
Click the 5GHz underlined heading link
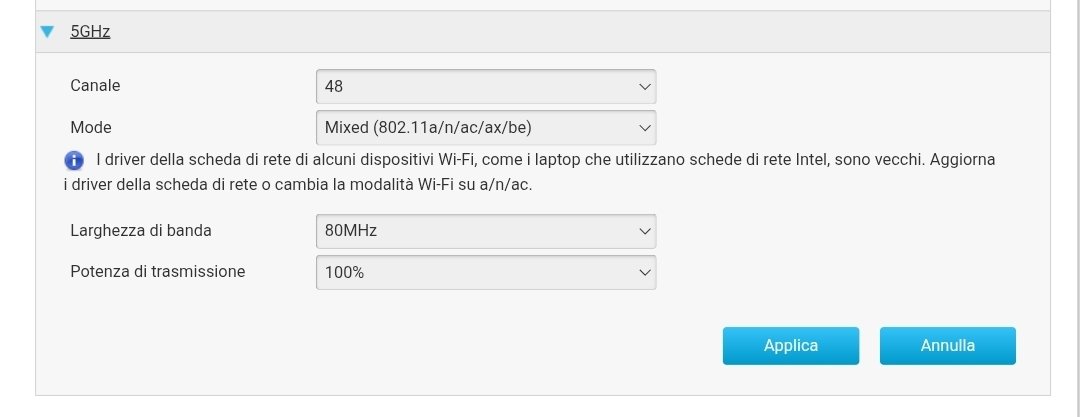coord(90,32)
